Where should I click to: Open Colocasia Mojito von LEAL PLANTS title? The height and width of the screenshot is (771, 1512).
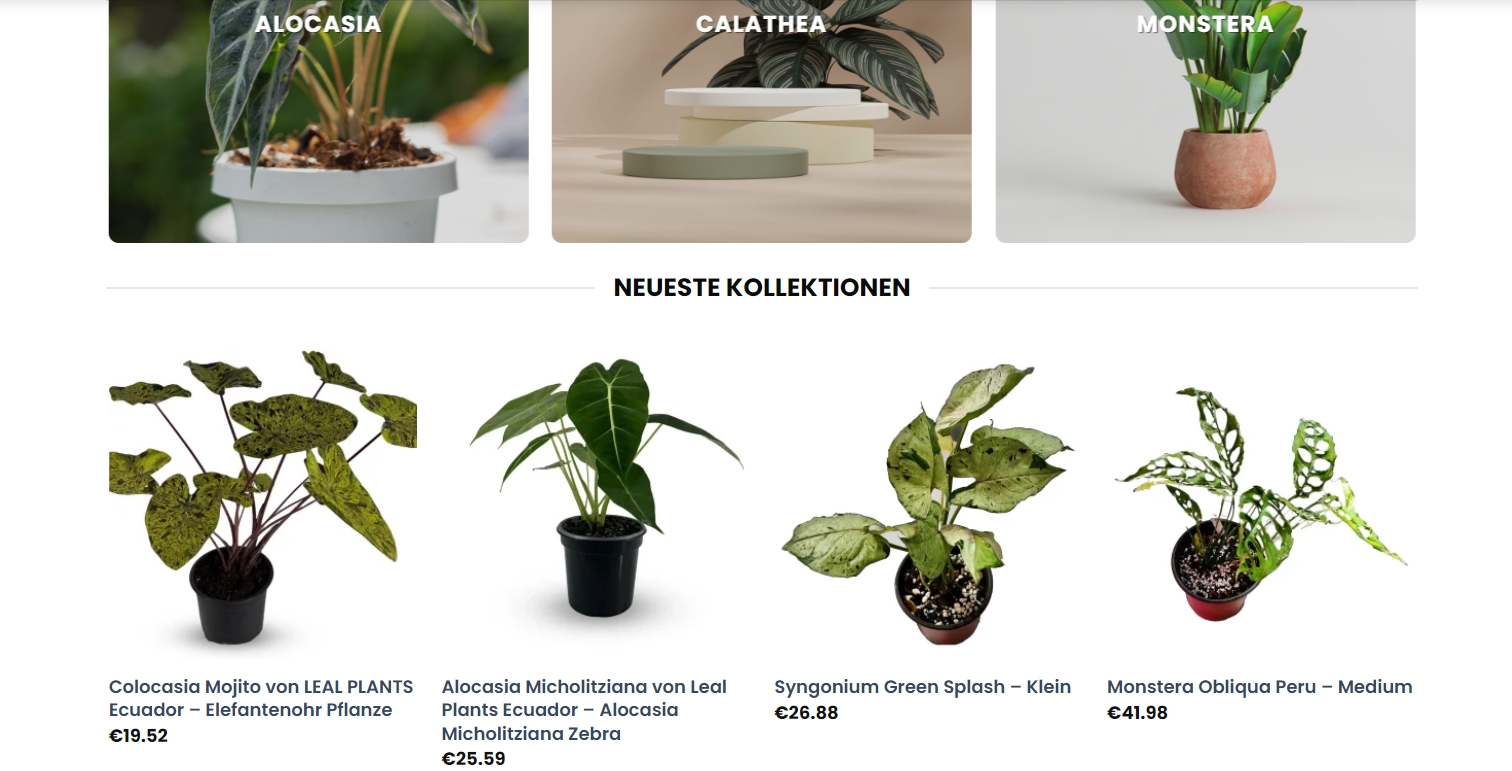pyautogui.click(x=261, y=698)
